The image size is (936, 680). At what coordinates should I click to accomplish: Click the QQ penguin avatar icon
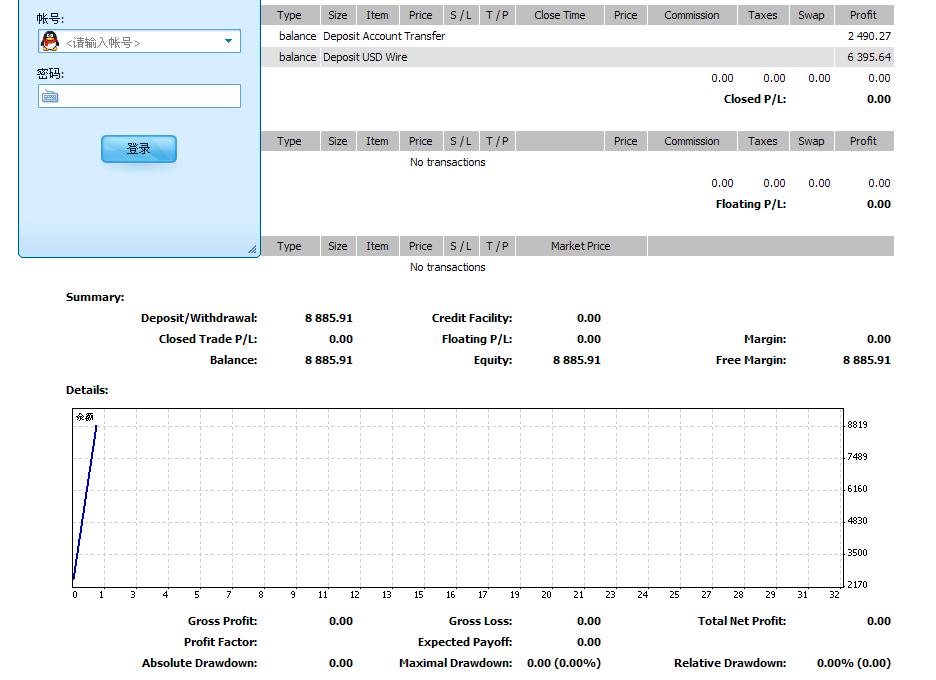[50, 41]
